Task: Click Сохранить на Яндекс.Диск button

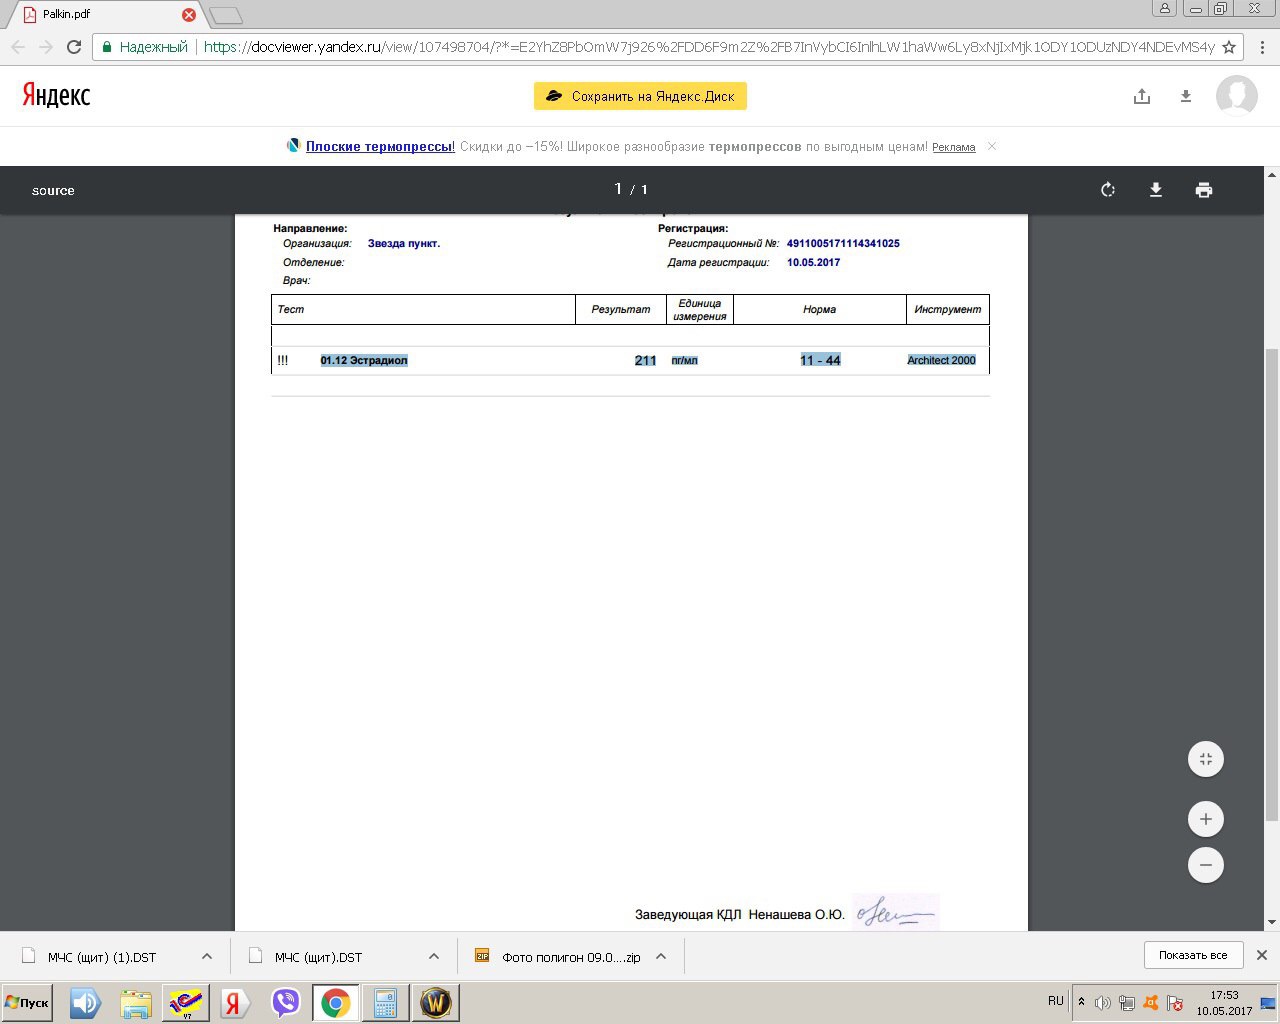Action: pyautogui.click(x=640, y=96)
